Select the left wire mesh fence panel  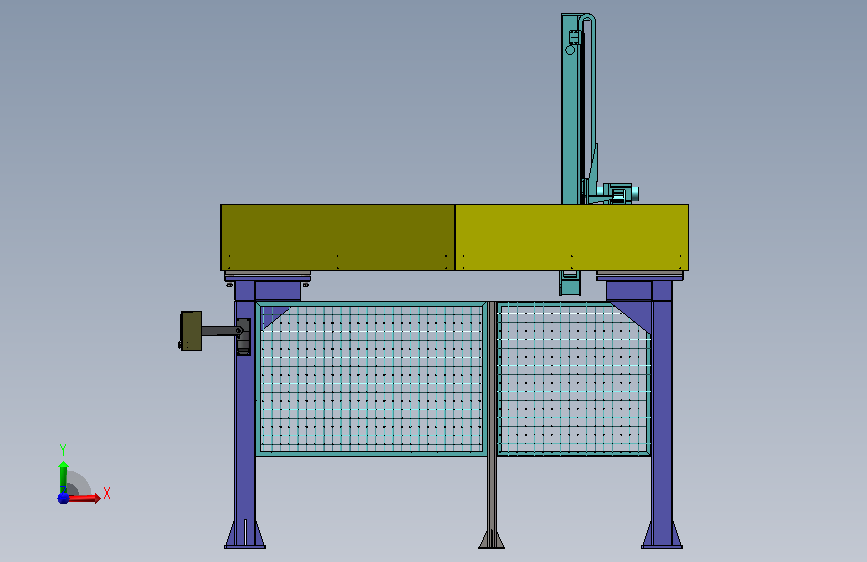pos(371,378)
